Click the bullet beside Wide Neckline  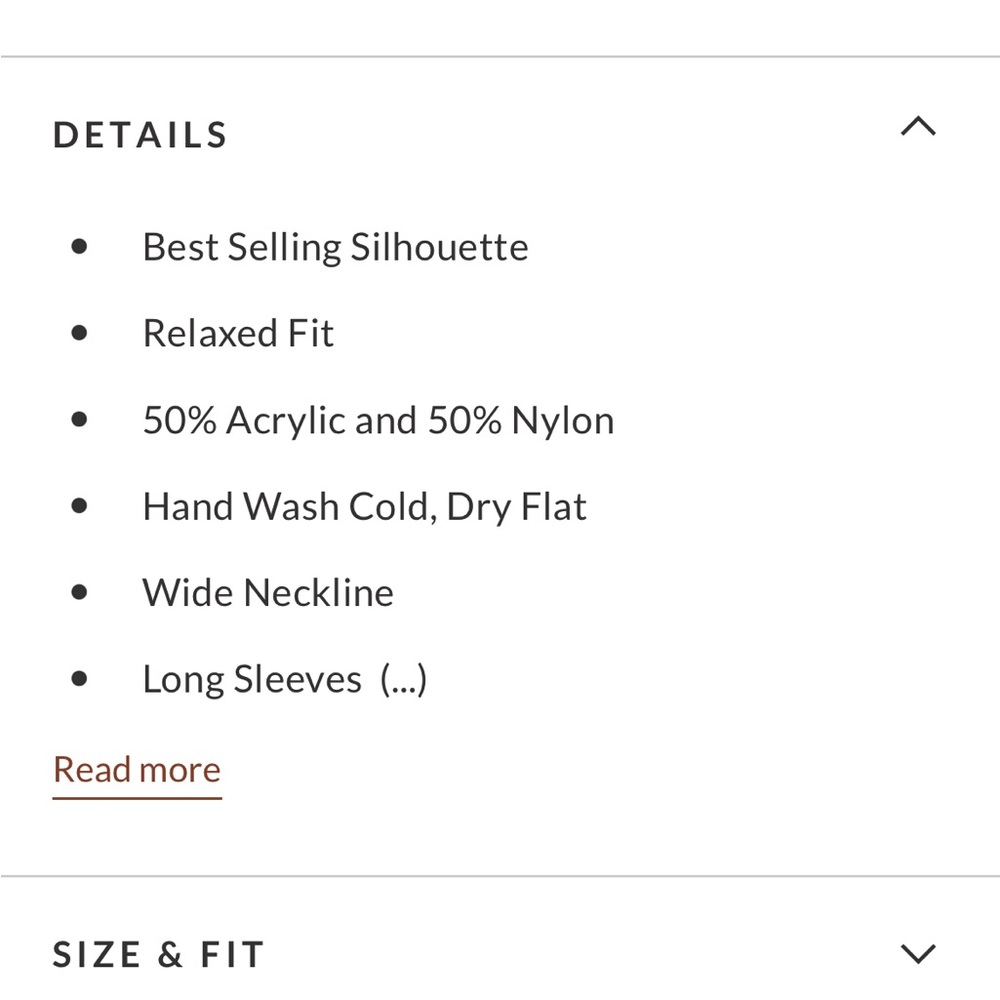coord(80,593)
